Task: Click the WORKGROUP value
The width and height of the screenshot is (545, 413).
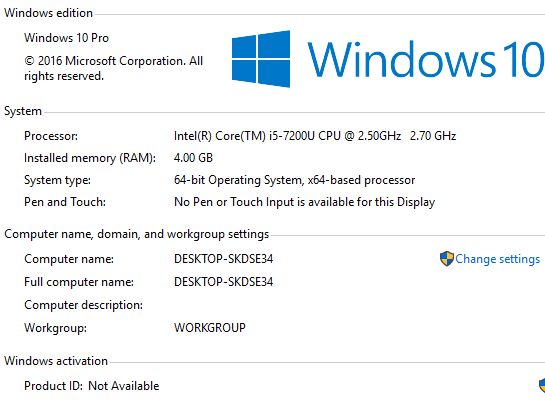Action: point(210,327)
